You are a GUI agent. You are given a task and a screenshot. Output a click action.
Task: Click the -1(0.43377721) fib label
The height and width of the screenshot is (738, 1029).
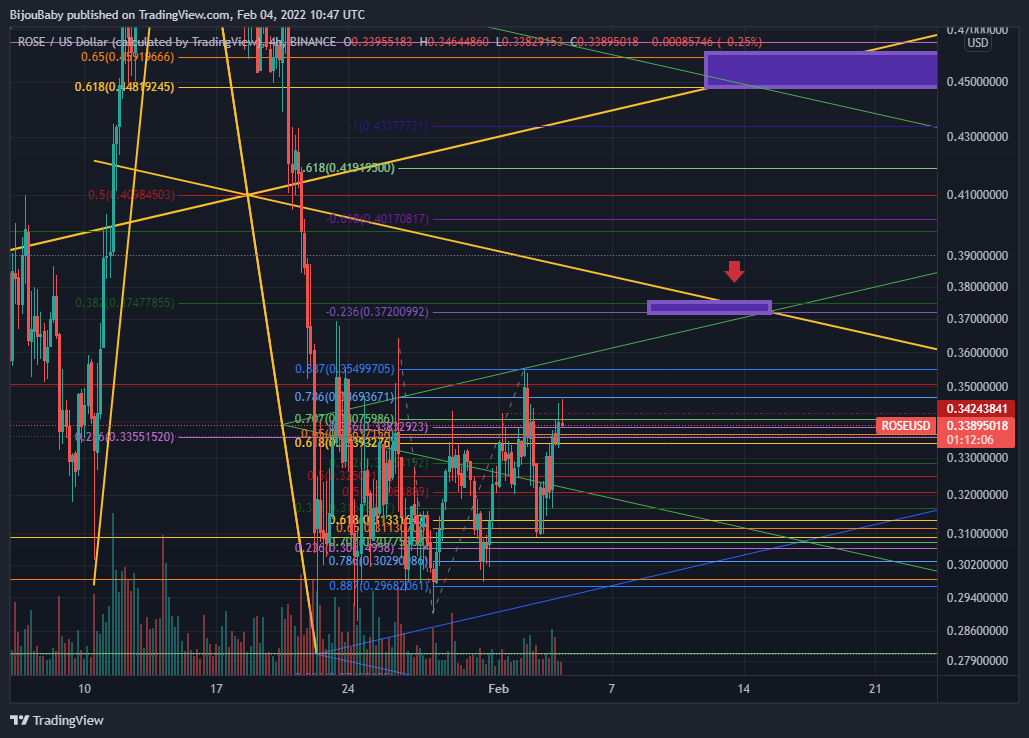click(x=388, y=125)
